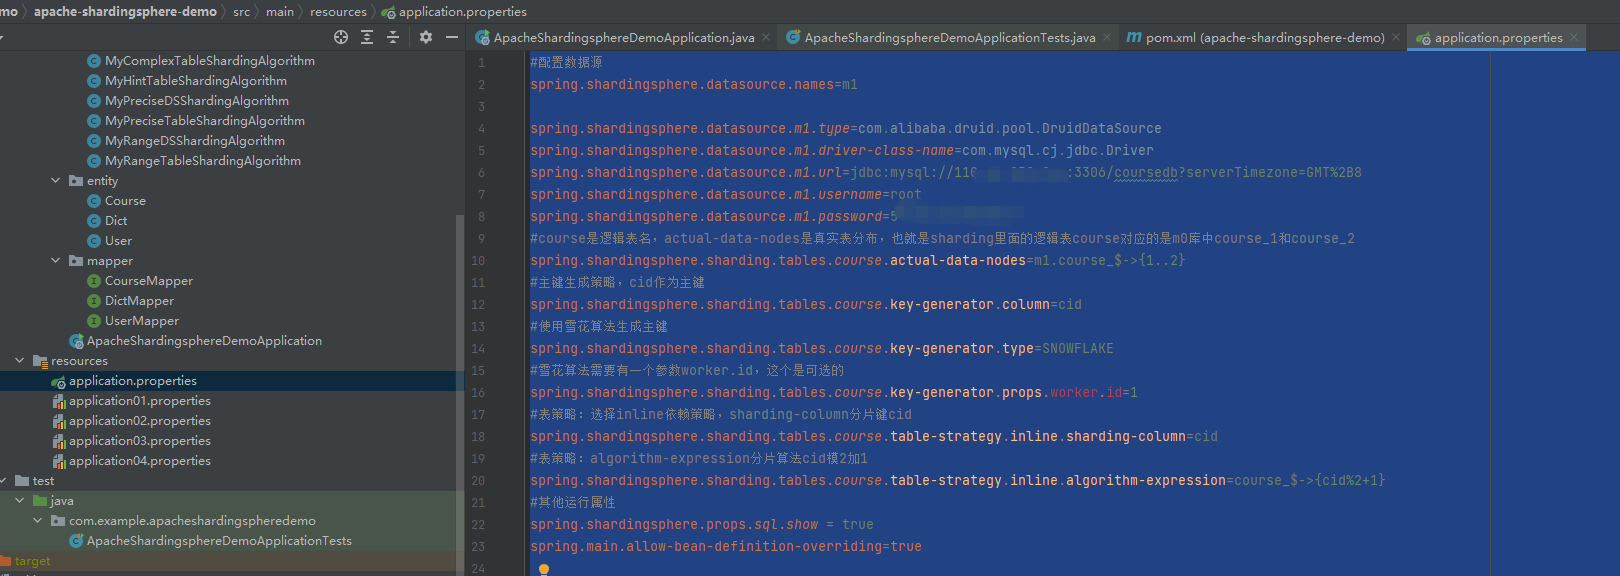Click the main breadcrumb
The width and height of the screenshot is (1620, 576).
tap(280, 12)
